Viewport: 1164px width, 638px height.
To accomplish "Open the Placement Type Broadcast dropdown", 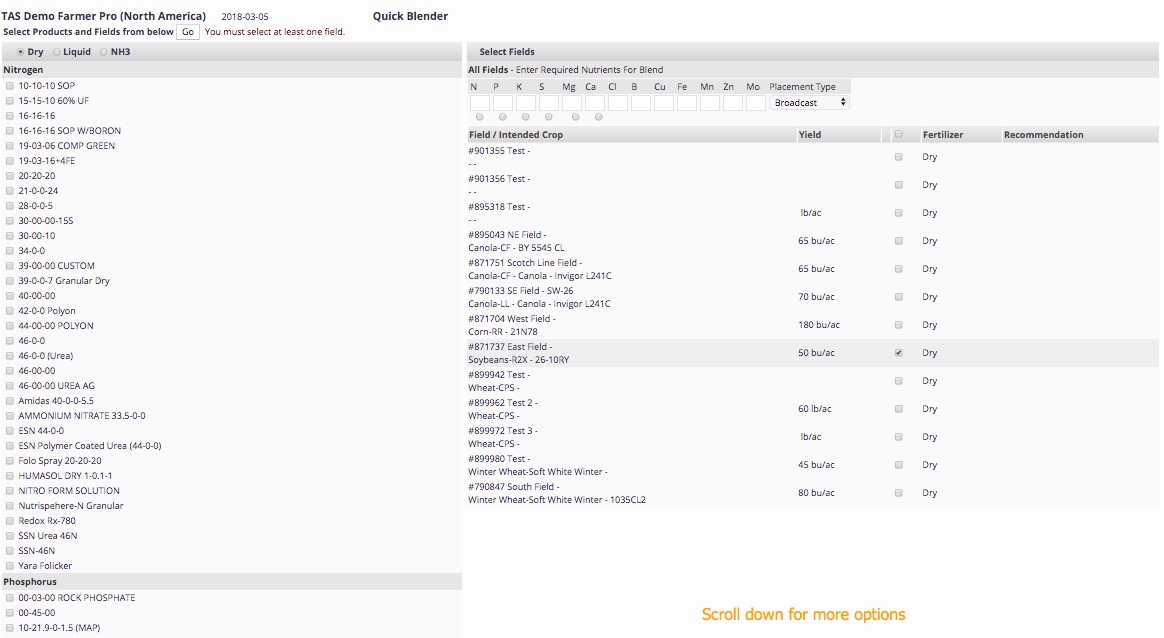I will click(x=810, y=103).
